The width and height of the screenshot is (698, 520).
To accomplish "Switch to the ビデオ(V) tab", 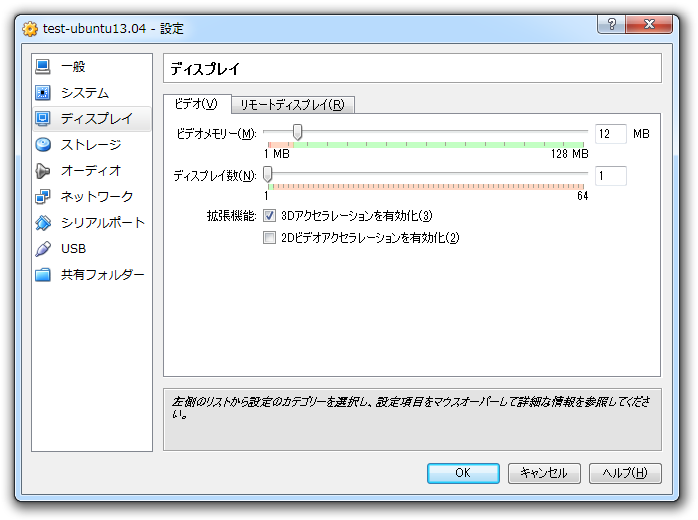I will pyautogui.click(x=197, y=104).
